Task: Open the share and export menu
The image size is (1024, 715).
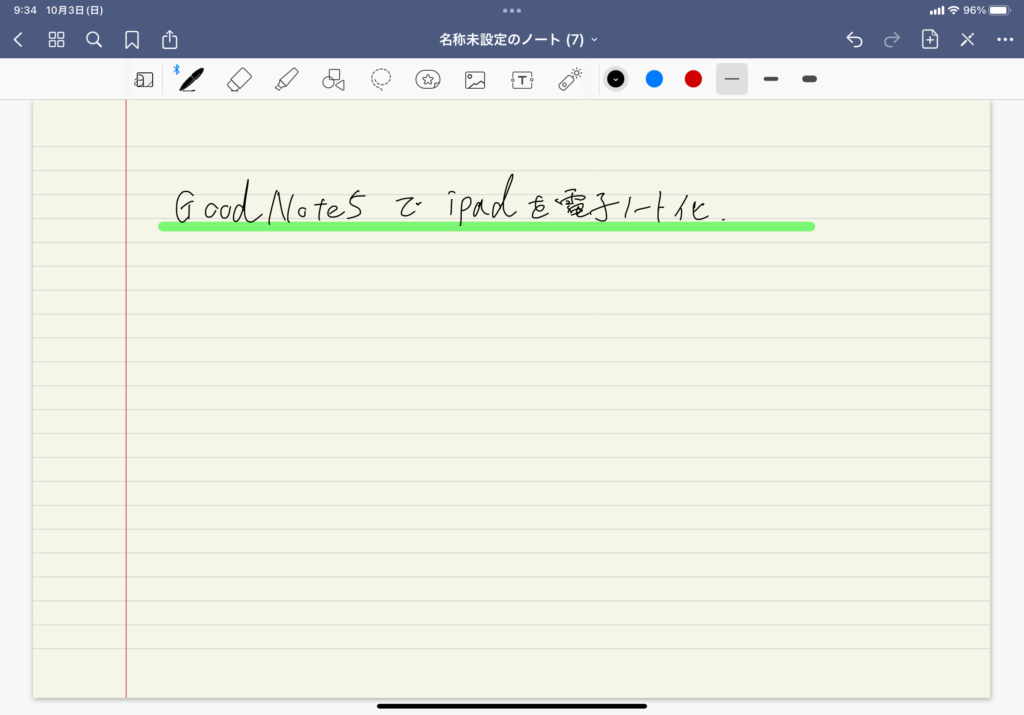Action: pyautogui.click(x=170, y=39)
